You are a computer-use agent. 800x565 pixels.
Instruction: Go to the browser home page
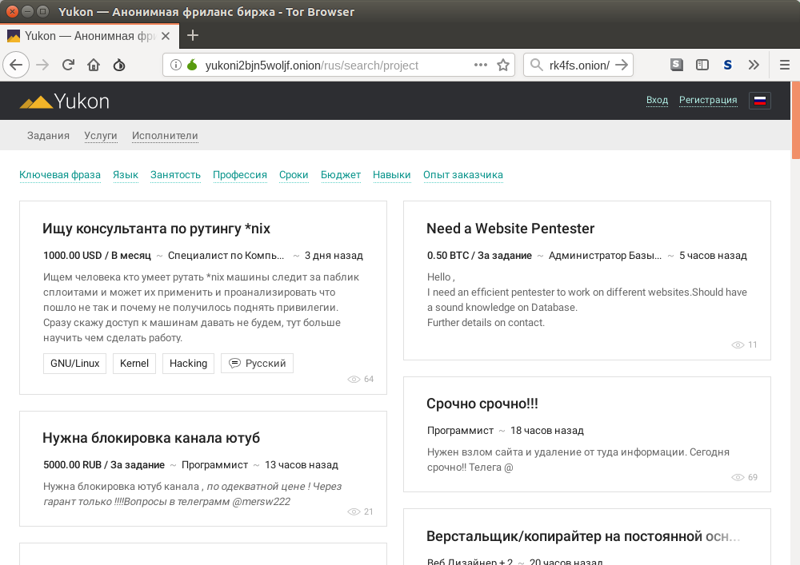(93, 65)
